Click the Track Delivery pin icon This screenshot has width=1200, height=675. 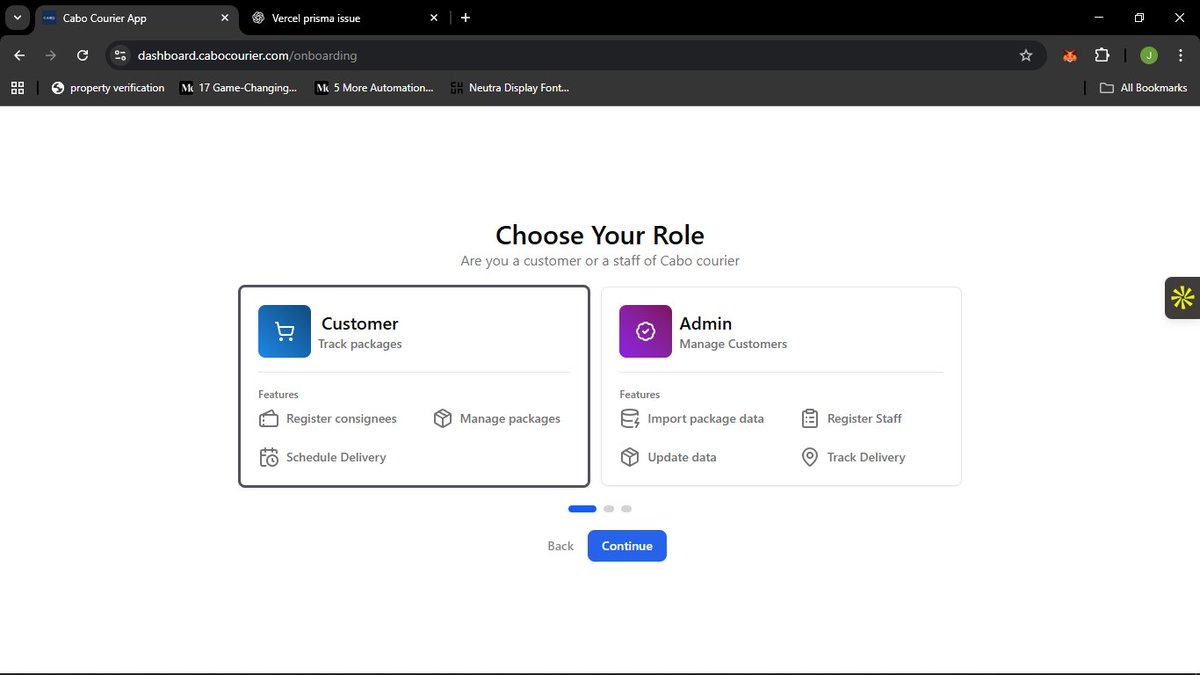(x=810, y=457)
